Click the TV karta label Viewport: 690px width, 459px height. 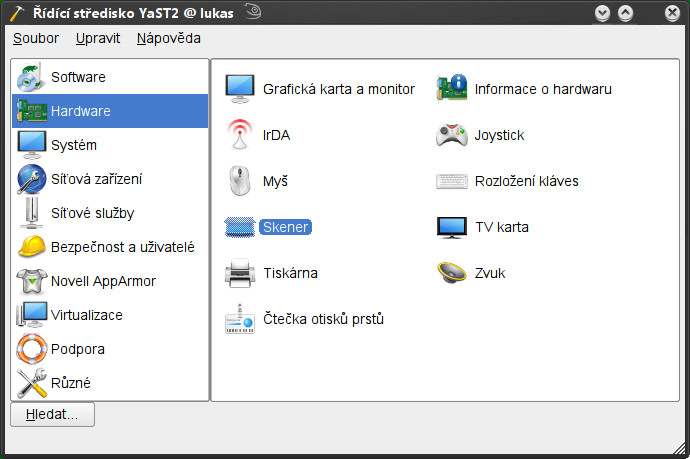click(x=502, y=227)
